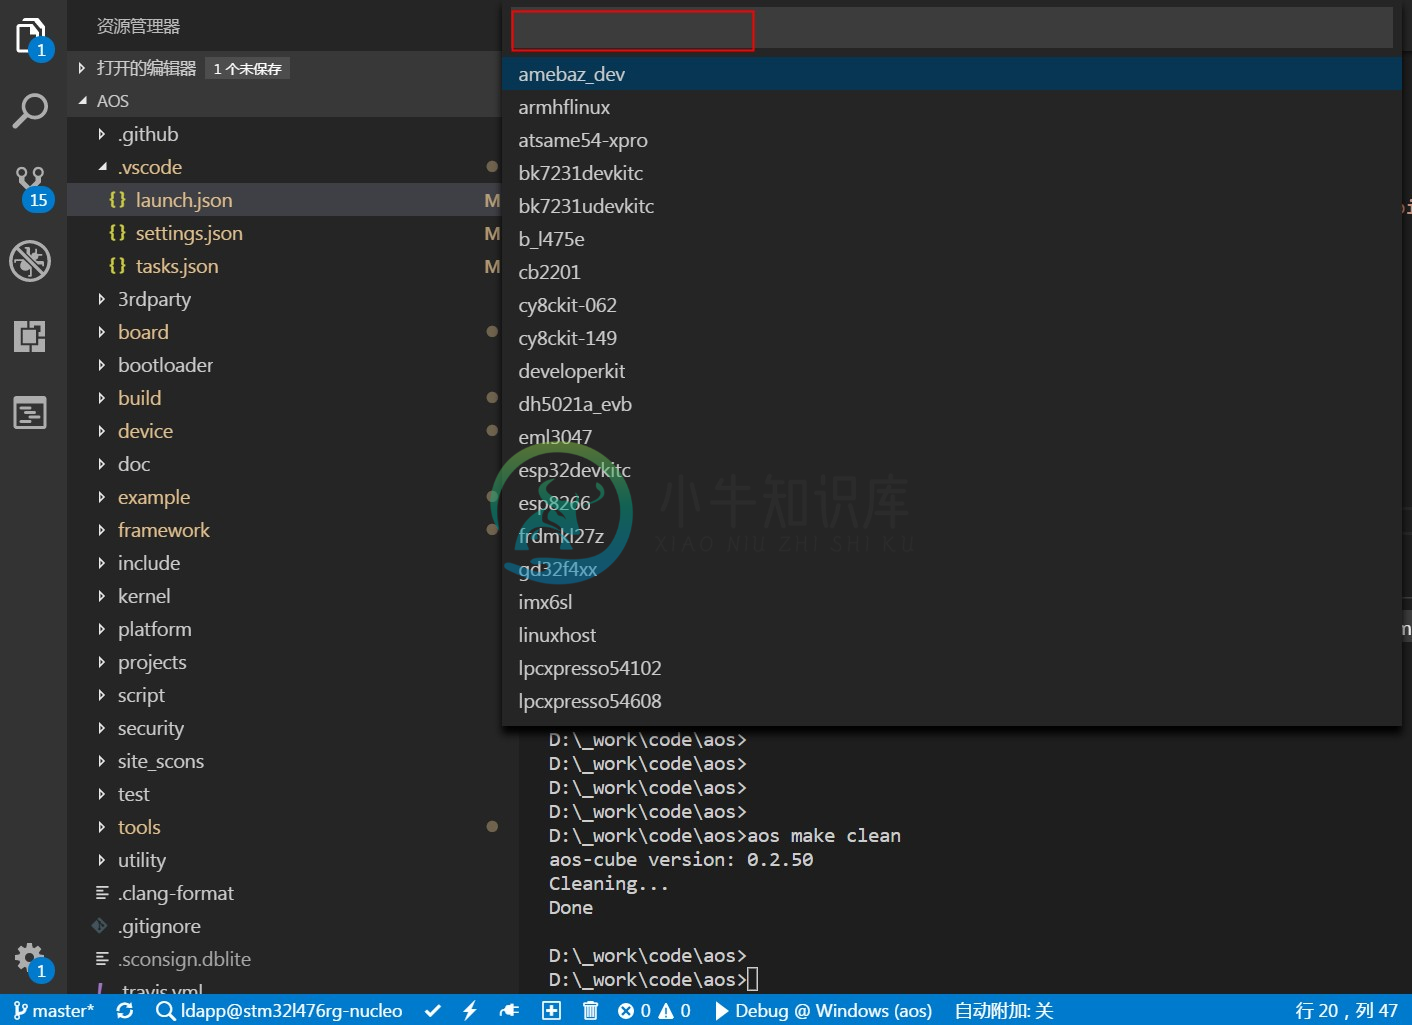This screenshot has height=1025, width=1412.
Task: Click the master* git branch indicator
Action: click(54, 1011)
